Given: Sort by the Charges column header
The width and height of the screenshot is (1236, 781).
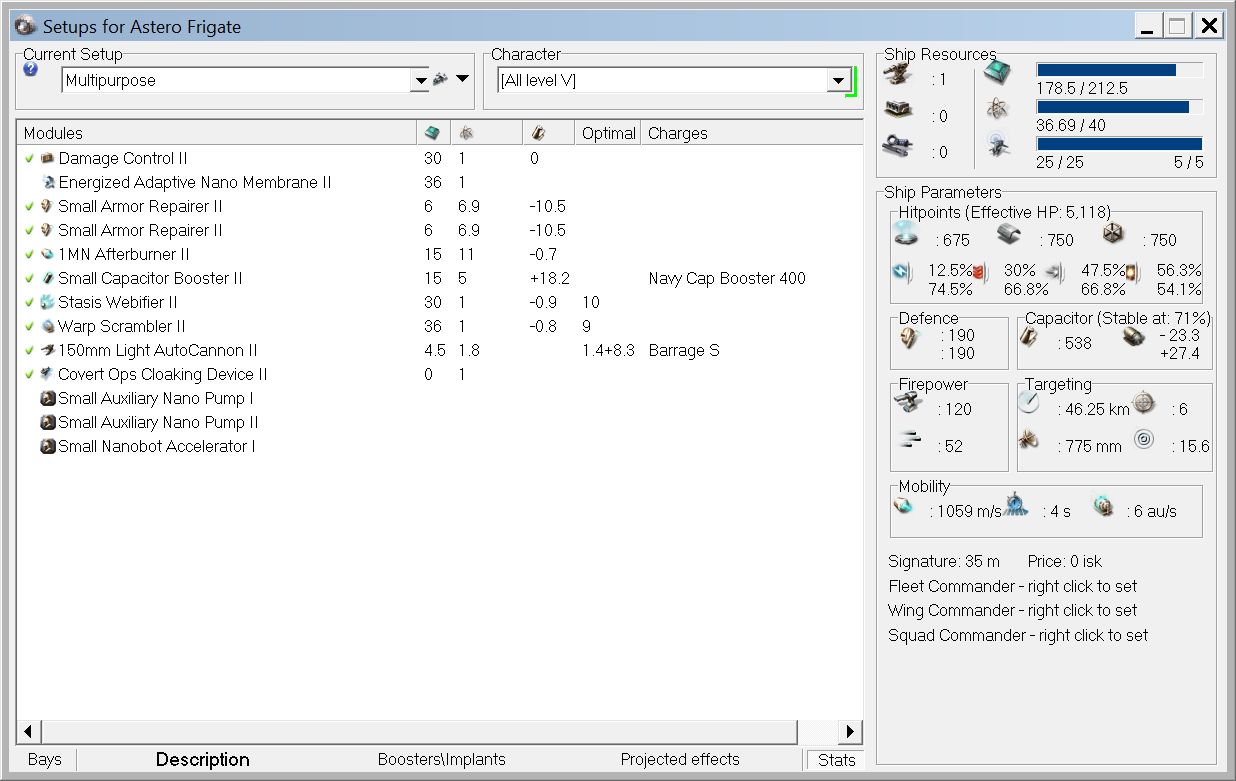Looking at the screenshot, I should (752, 133).
